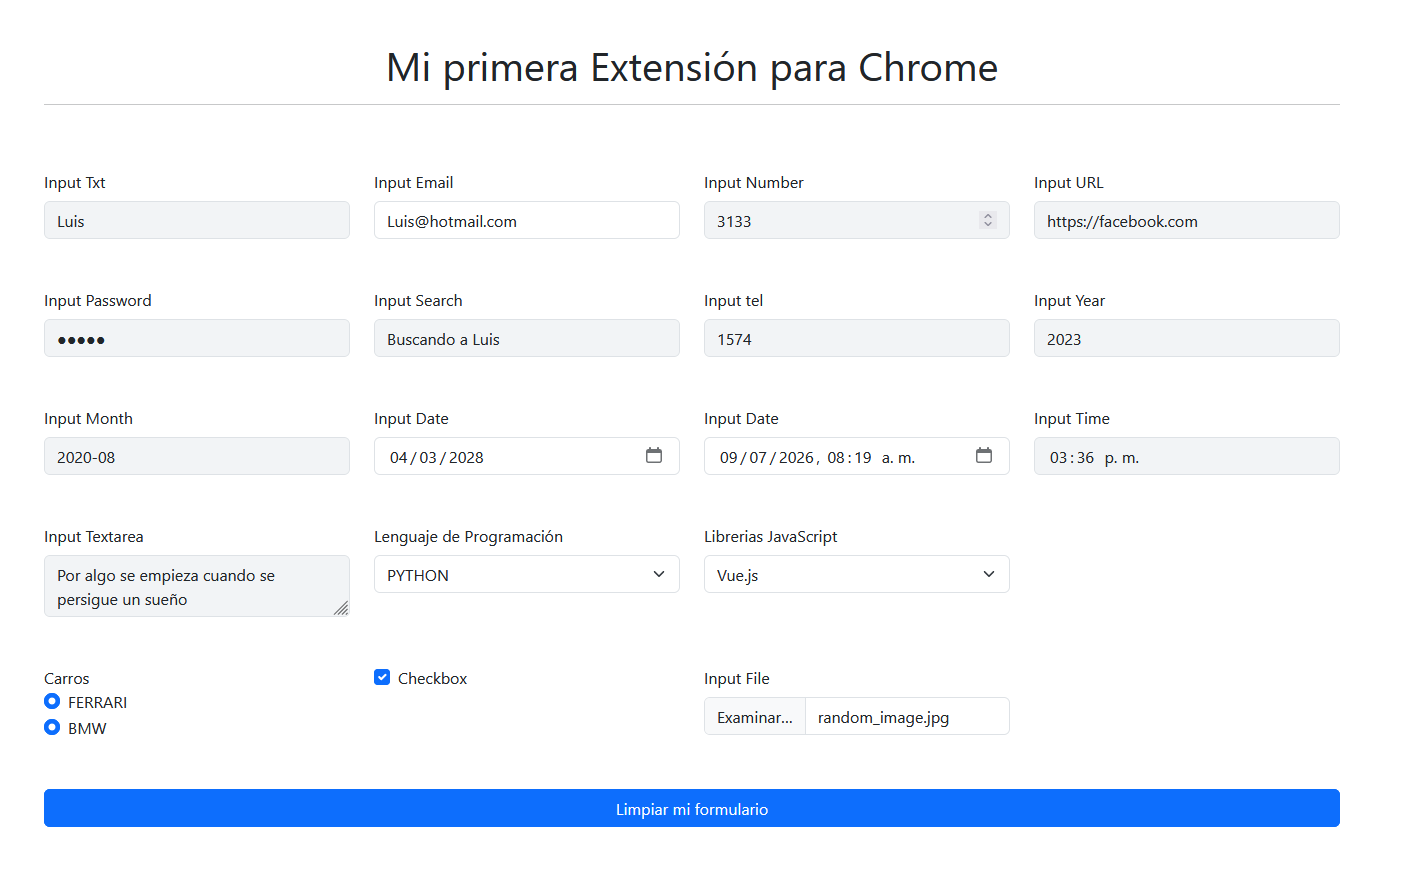The height and width of the screenshot is (884, 1427).
Task: Focus the Input Email field
Action: tap(527, 220)
